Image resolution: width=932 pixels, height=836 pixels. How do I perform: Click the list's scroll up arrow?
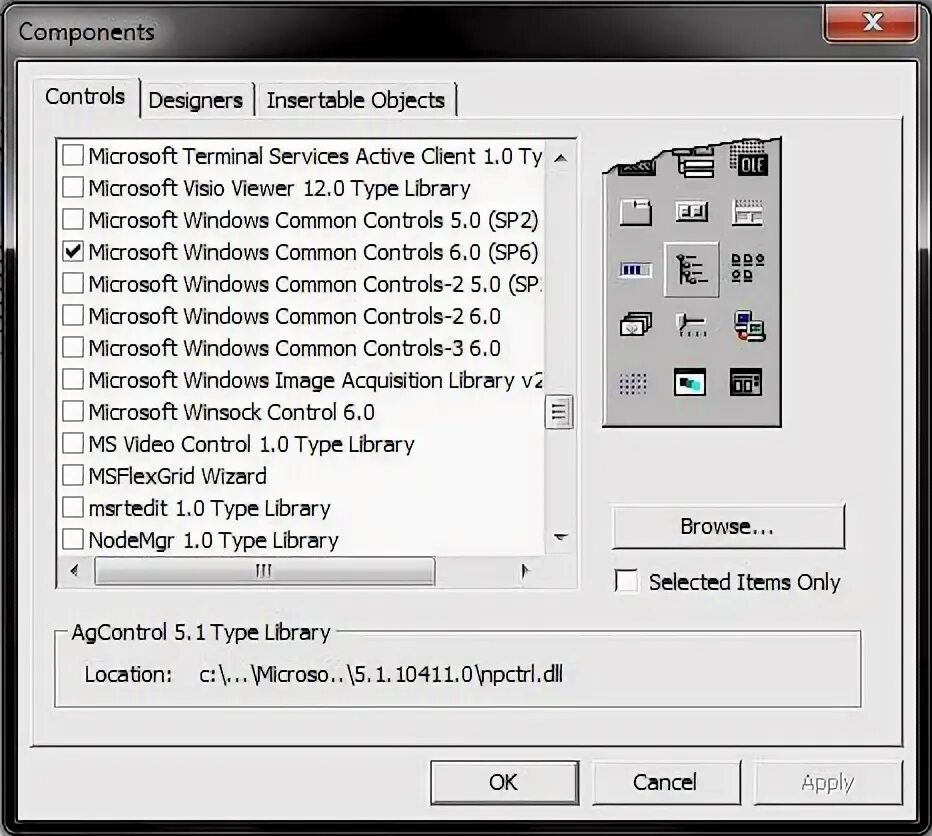click(x=560, y=158)
